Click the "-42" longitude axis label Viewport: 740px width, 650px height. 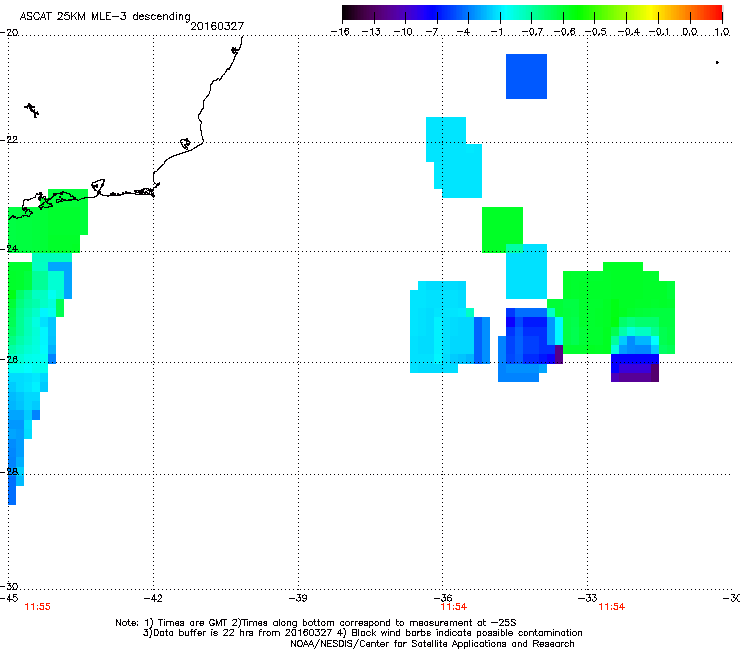point(153,598)
